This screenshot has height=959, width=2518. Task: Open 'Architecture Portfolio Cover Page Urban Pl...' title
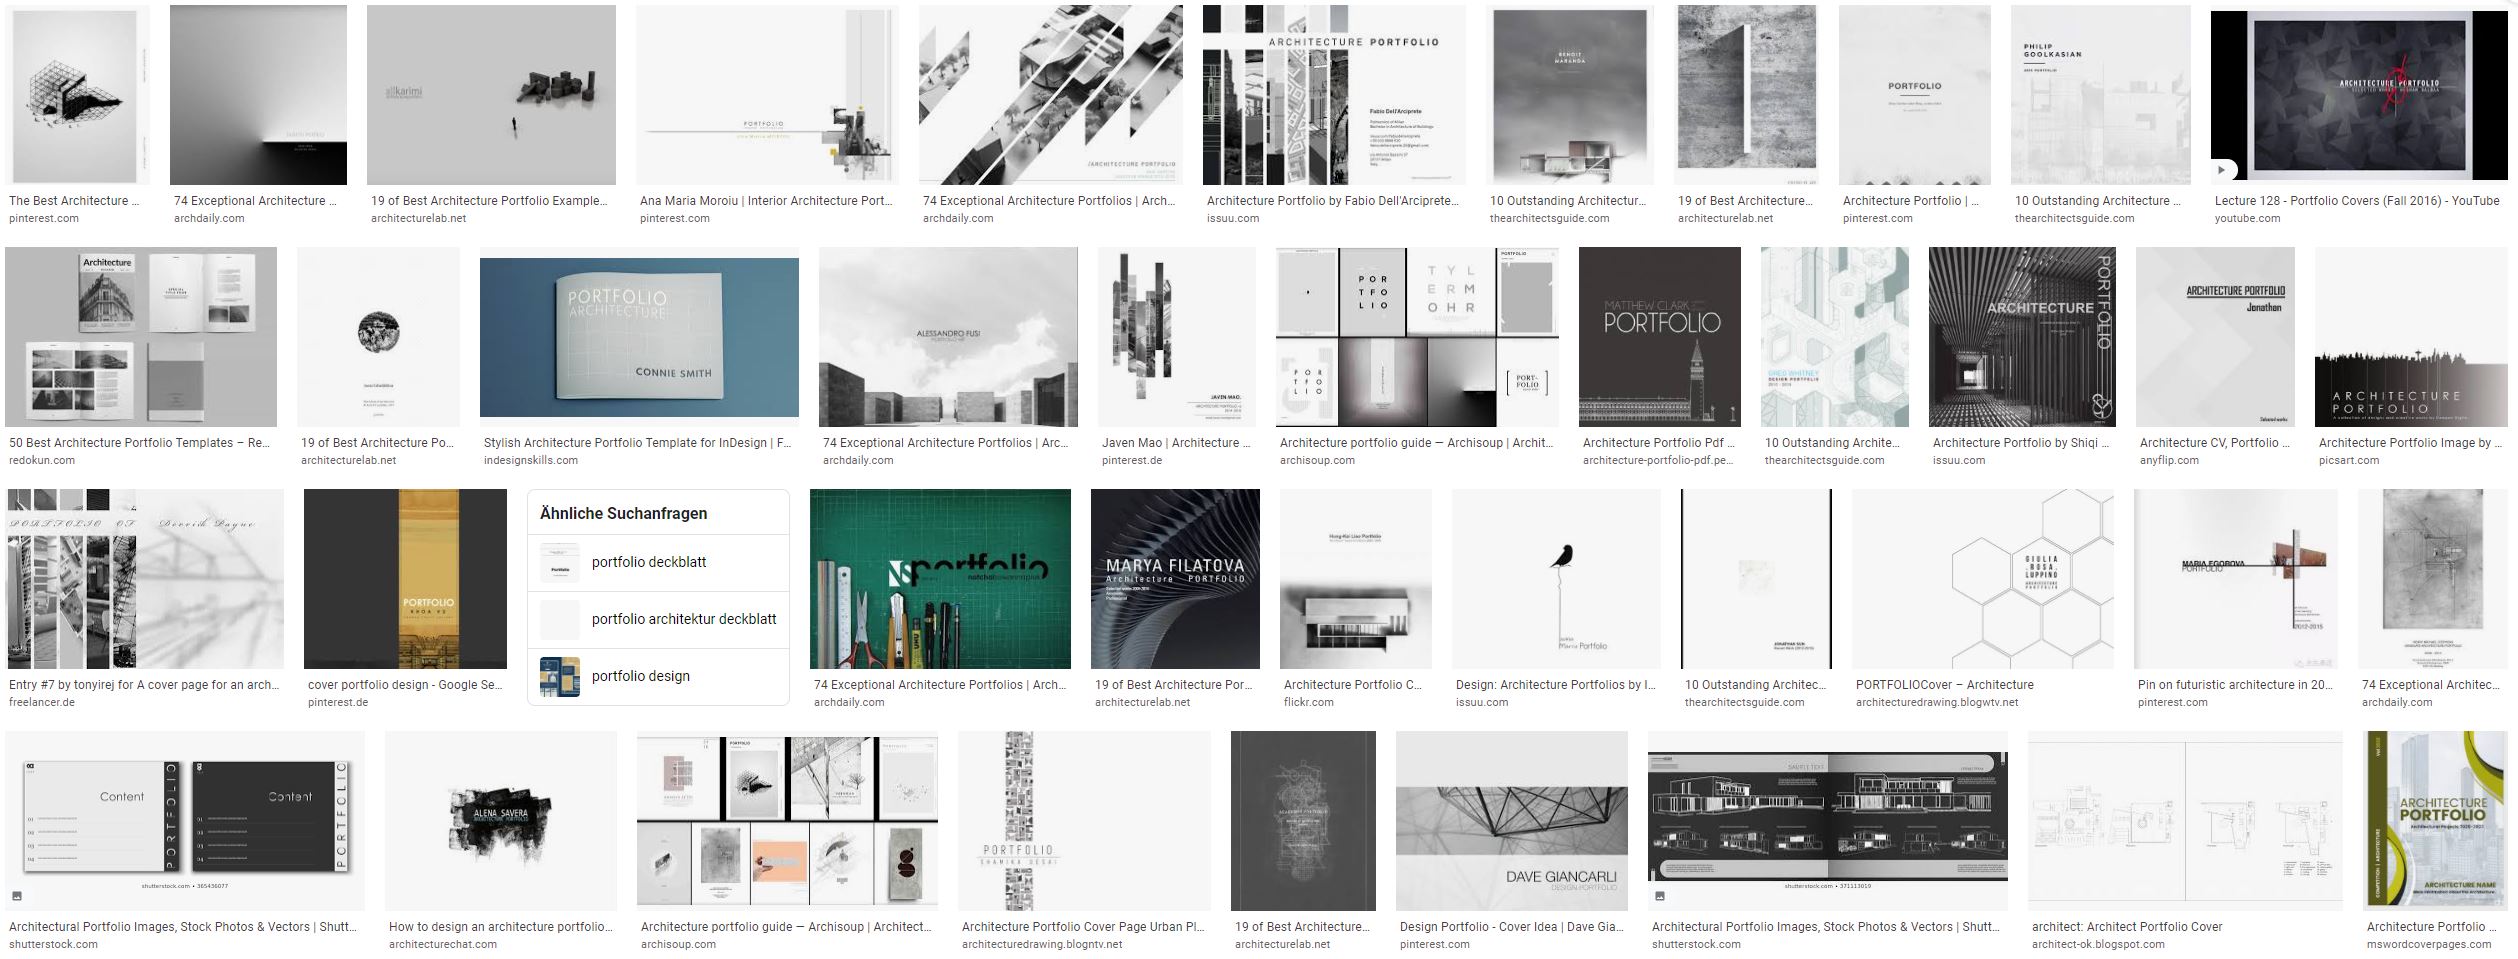(1083, 927)
